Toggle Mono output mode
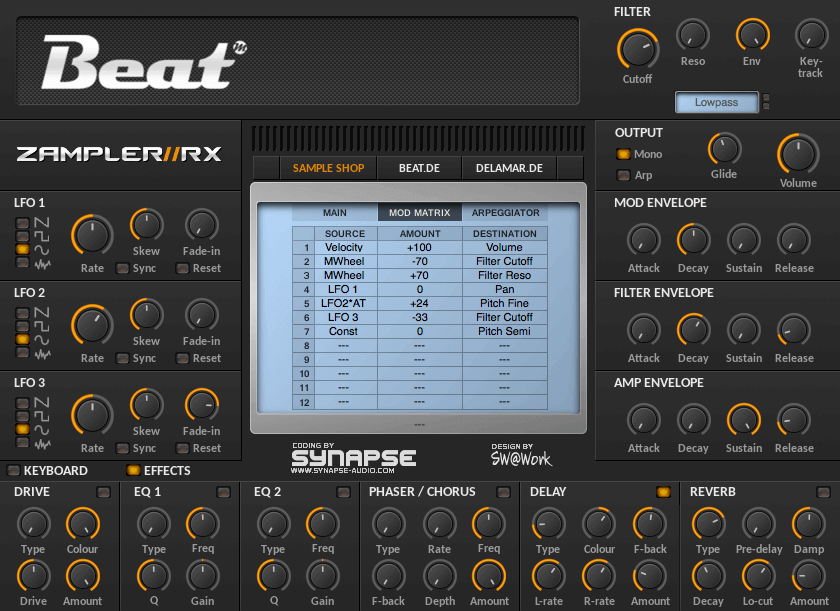This screenshot has height=611, width=840. pos(623,154)
